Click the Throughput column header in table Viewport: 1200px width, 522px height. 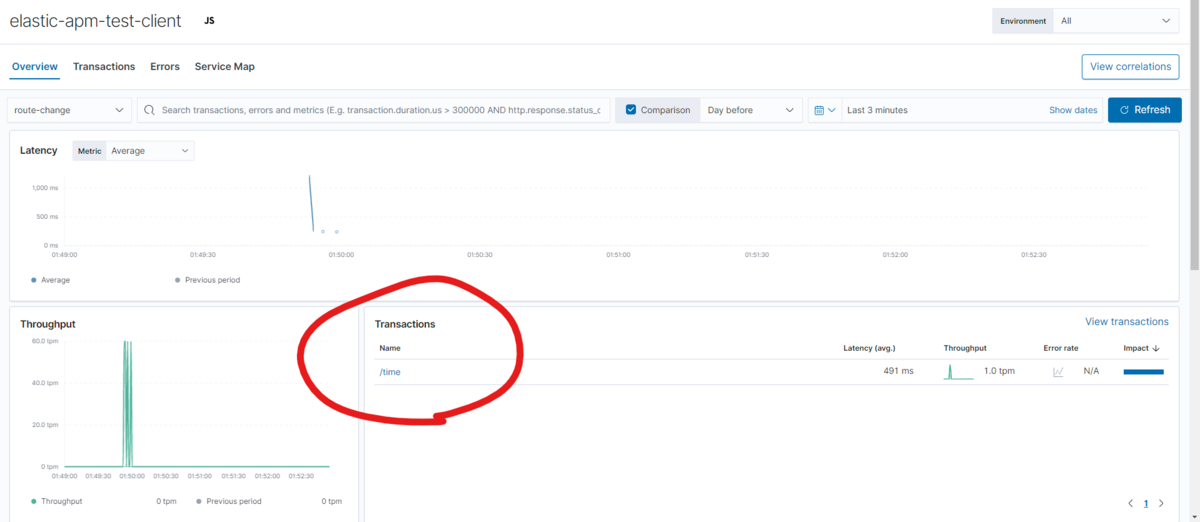965,348
